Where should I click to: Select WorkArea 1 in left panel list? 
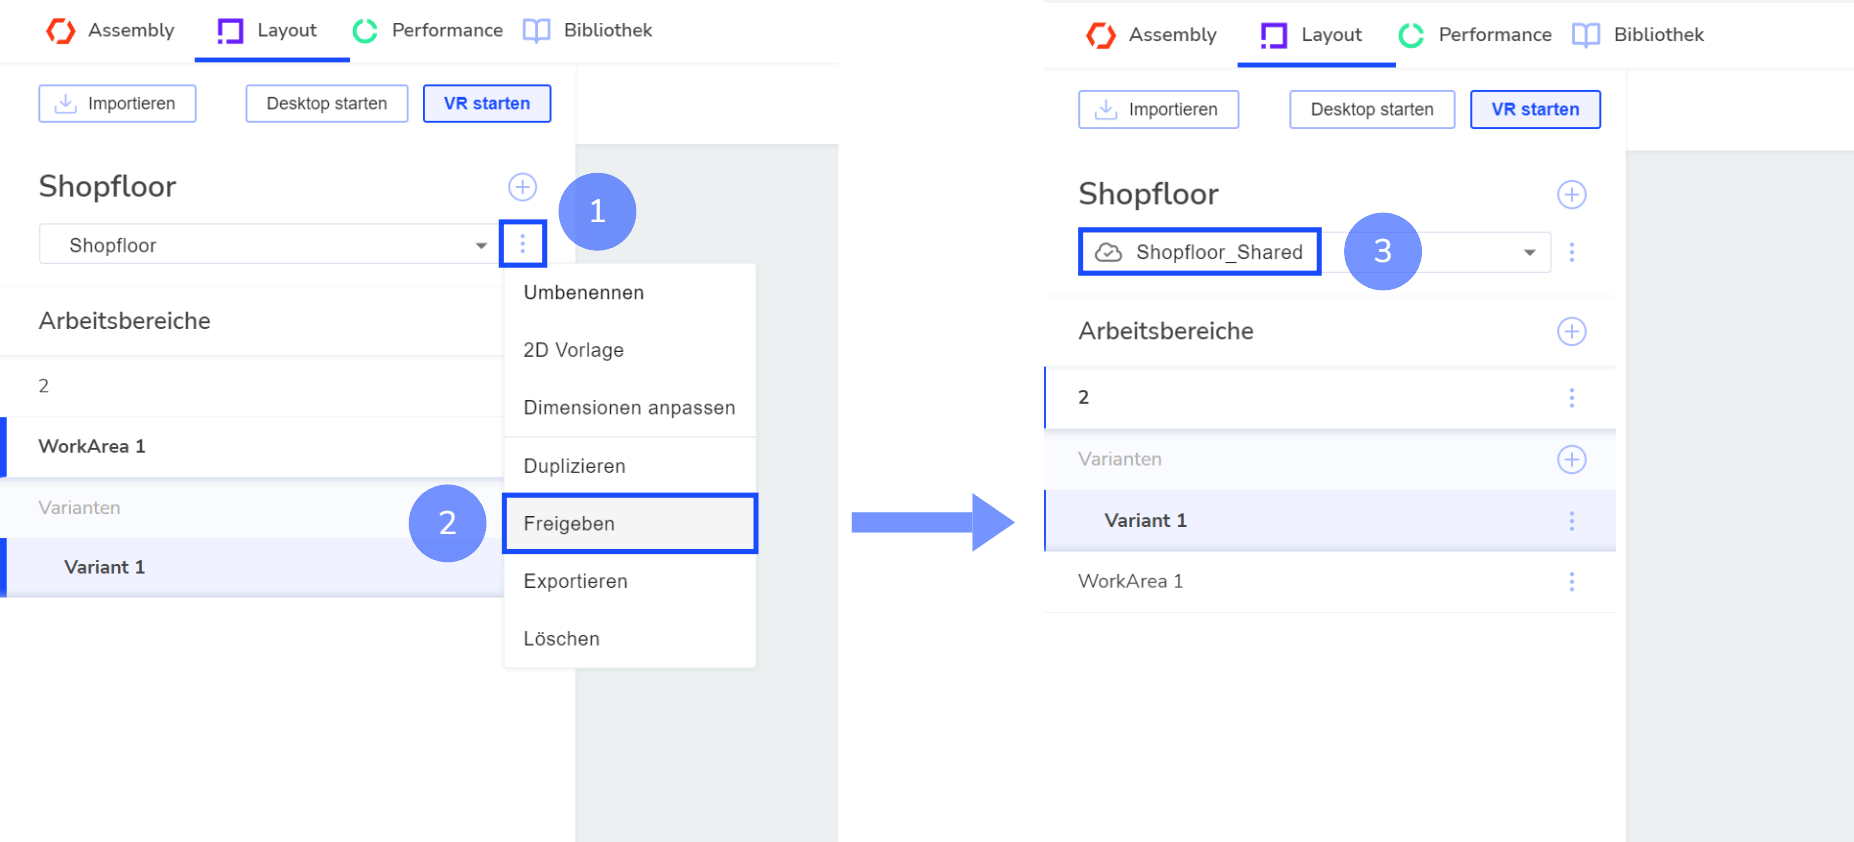coord(92,447)
